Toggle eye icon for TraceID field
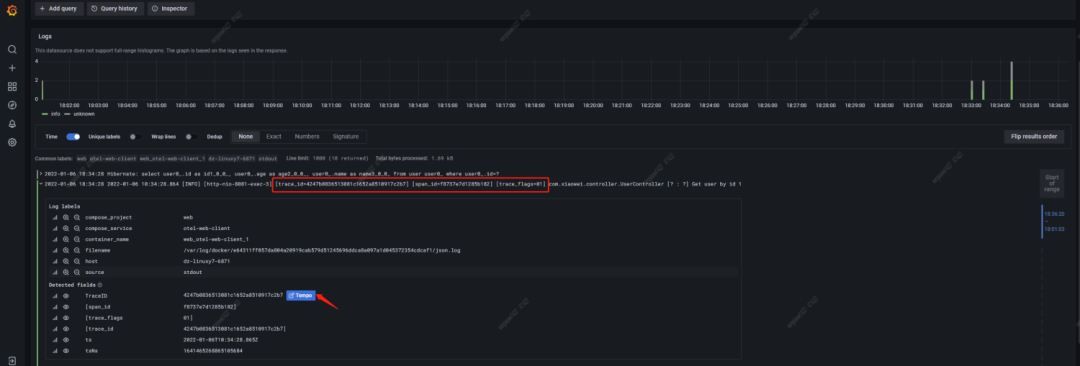 coord(66,295)
